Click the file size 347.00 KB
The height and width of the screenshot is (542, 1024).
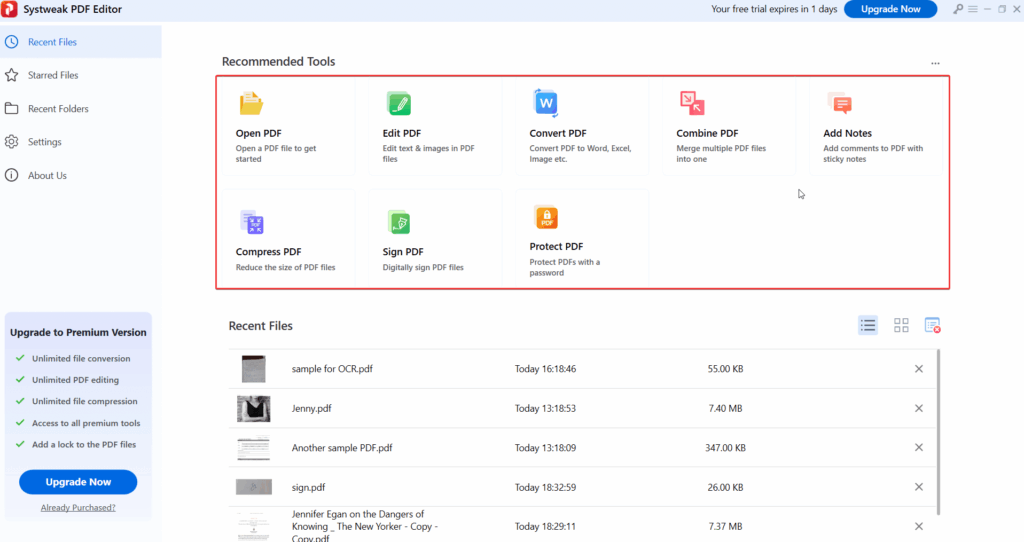tap(725, 448)
